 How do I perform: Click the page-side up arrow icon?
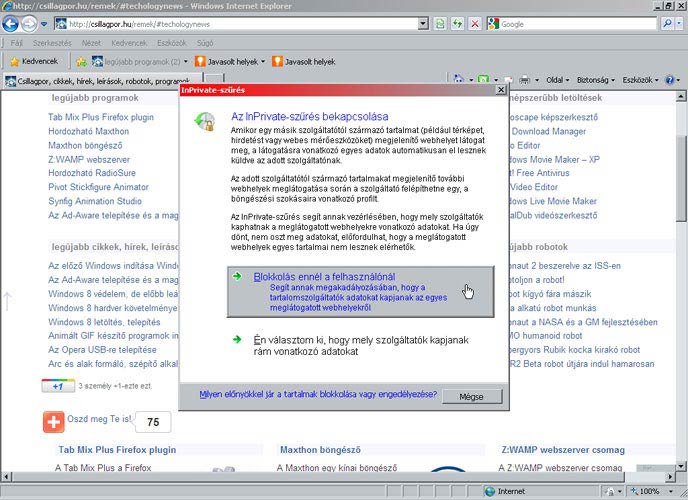pos(7,301)
